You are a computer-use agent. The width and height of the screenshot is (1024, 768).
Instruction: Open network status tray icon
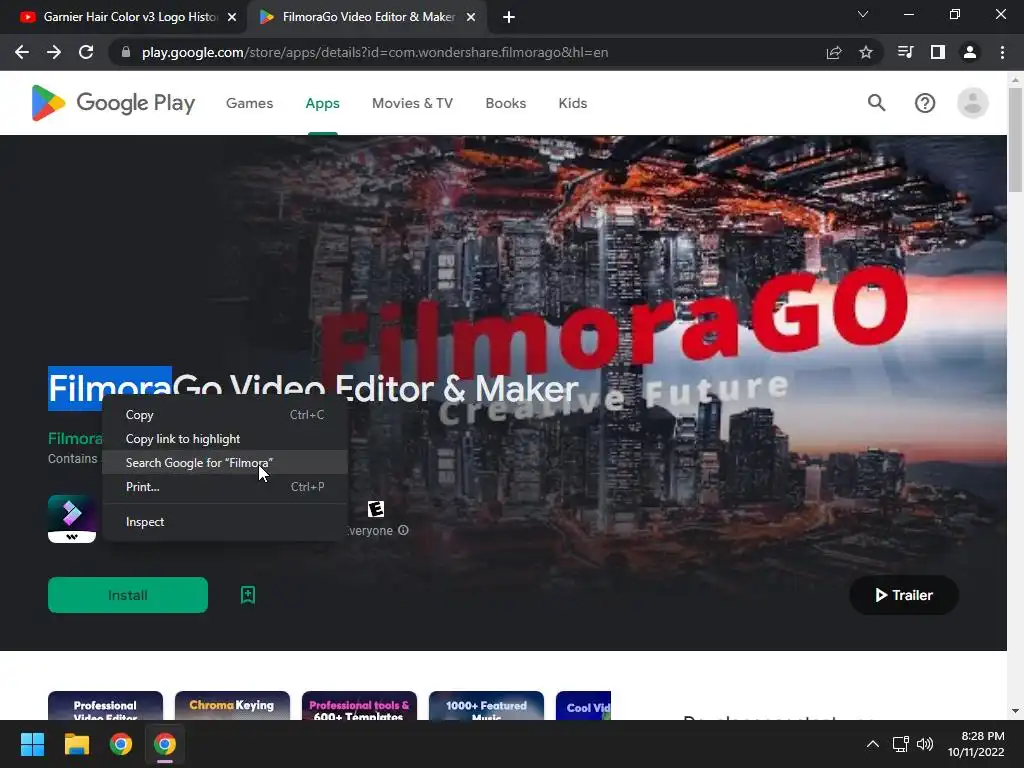(901, 744)
